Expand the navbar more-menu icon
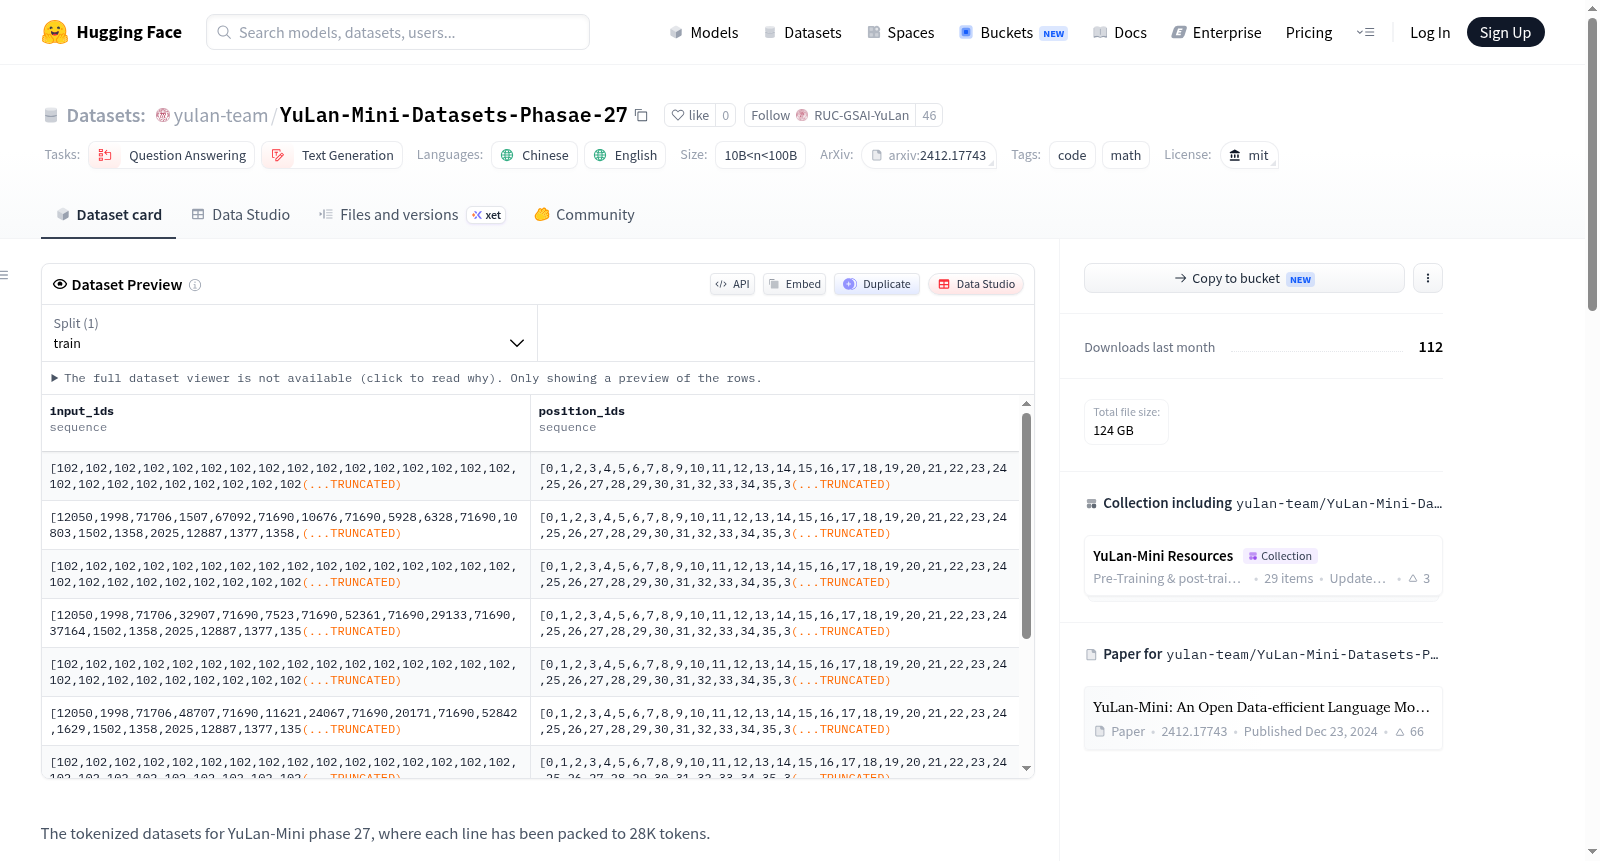 1365,32
